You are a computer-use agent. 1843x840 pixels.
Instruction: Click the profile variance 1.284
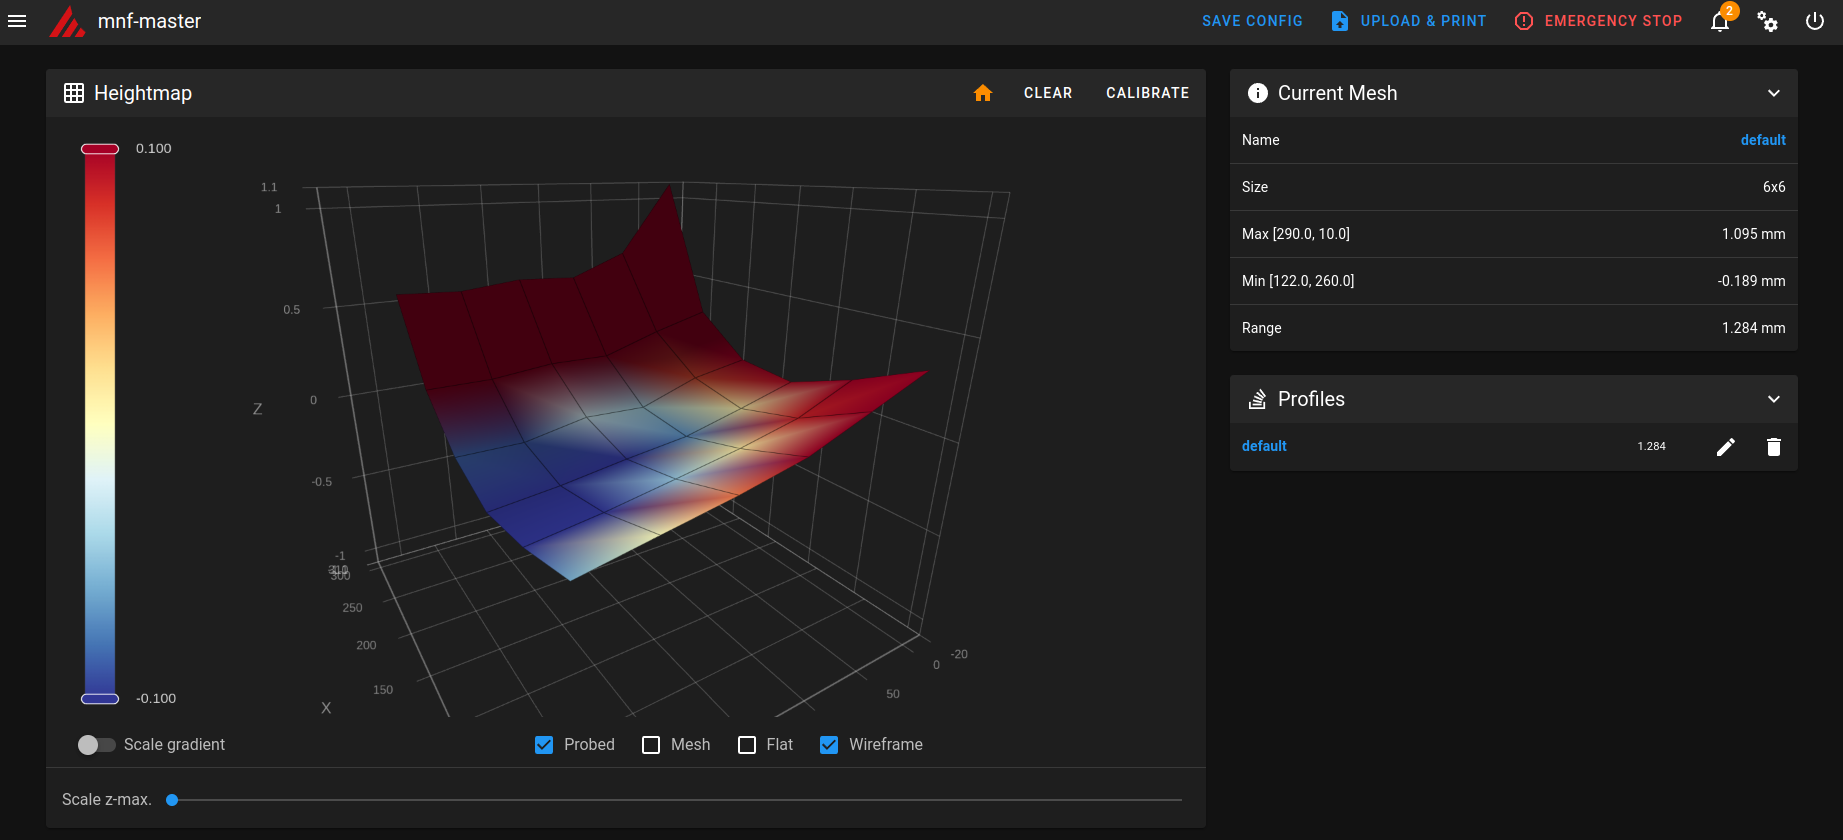[x=1651, y=446]
